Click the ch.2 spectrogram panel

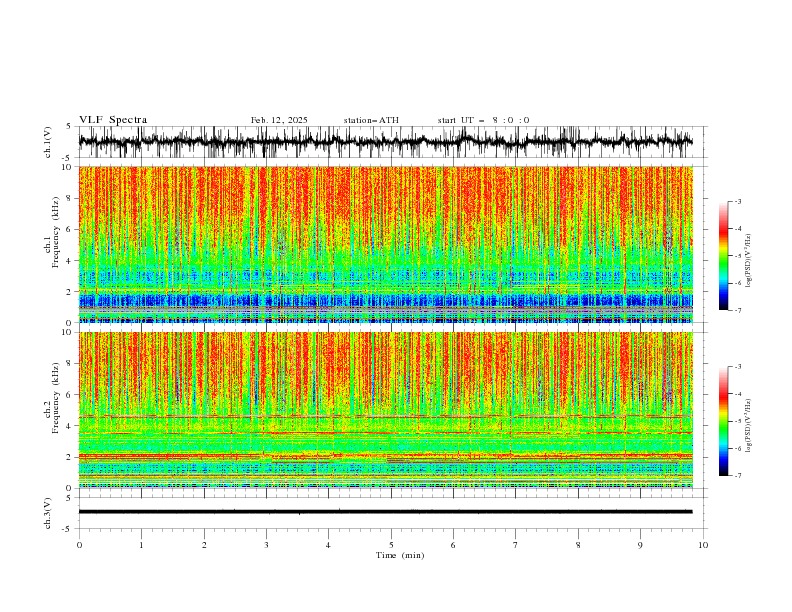click(385, 410)
